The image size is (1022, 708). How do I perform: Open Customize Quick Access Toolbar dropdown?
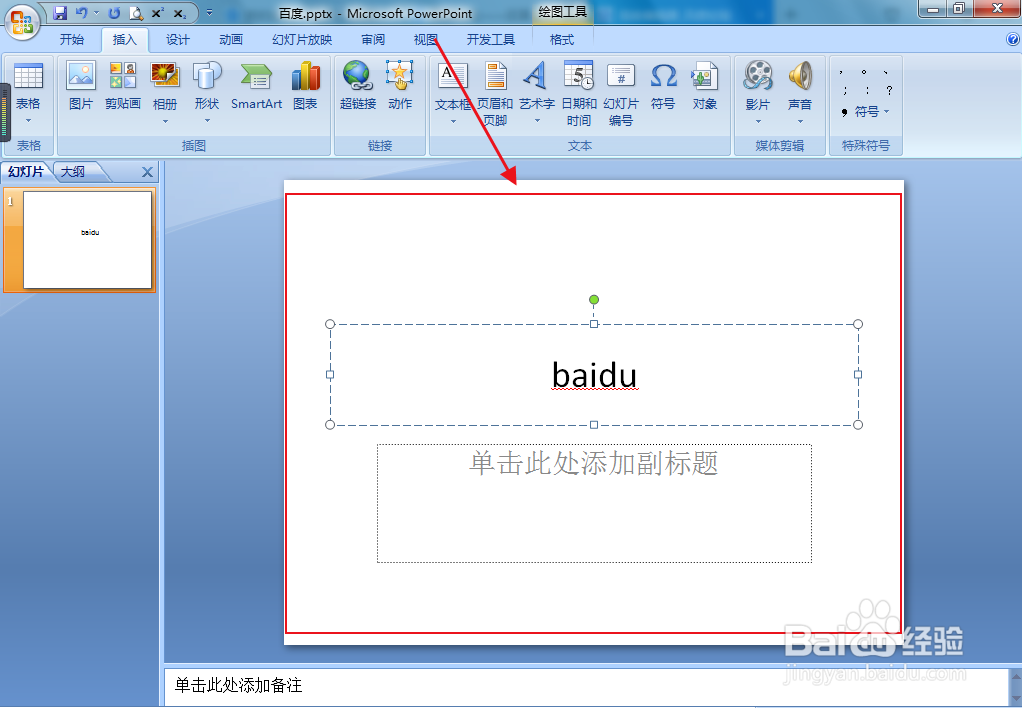209,13
